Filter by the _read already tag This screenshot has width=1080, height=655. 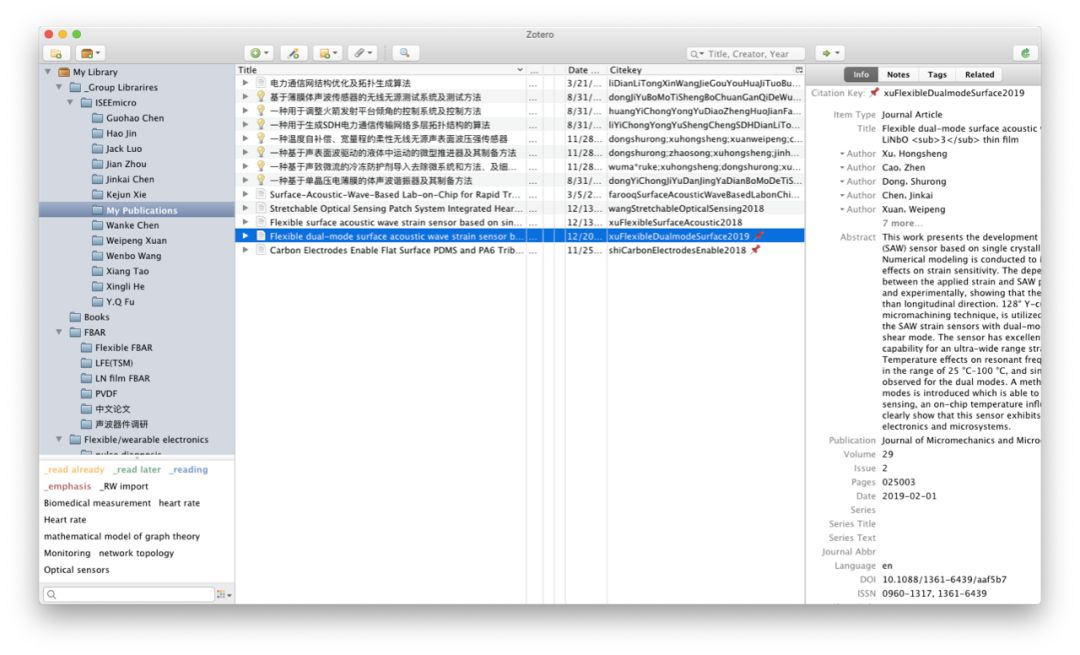tap(74, 470)
